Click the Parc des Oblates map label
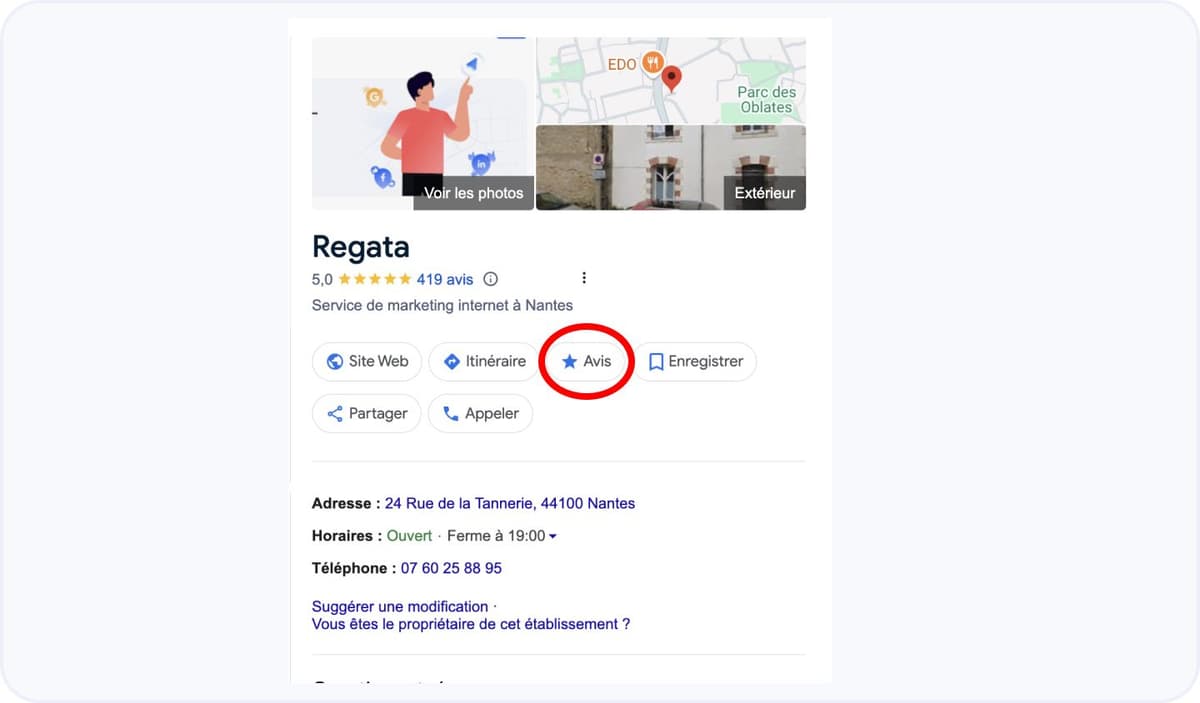The height and width of the screenshot is (703, 1200). pos(766,99)
